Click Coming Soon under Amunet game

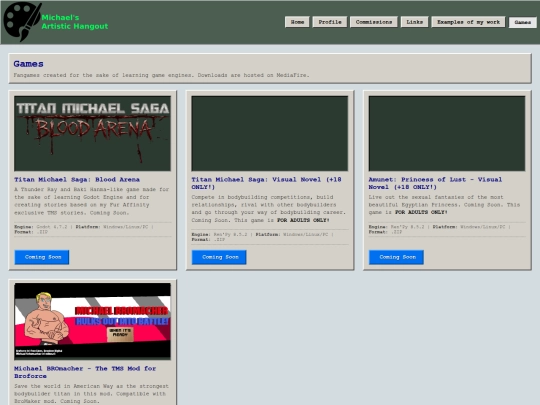pos(396,257)
